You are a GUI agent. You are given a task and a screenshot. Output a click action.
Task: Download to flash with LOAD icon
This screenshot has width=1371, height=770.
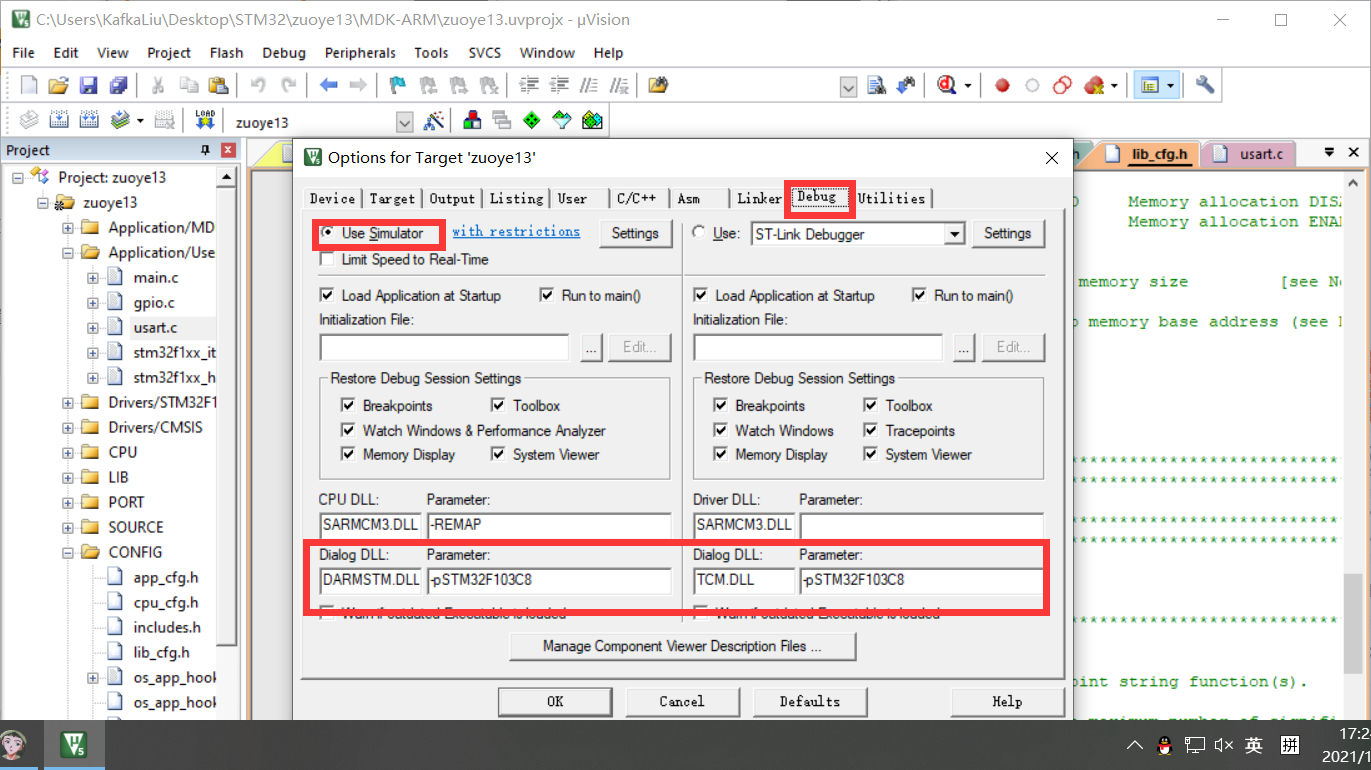tap(205, 121)
